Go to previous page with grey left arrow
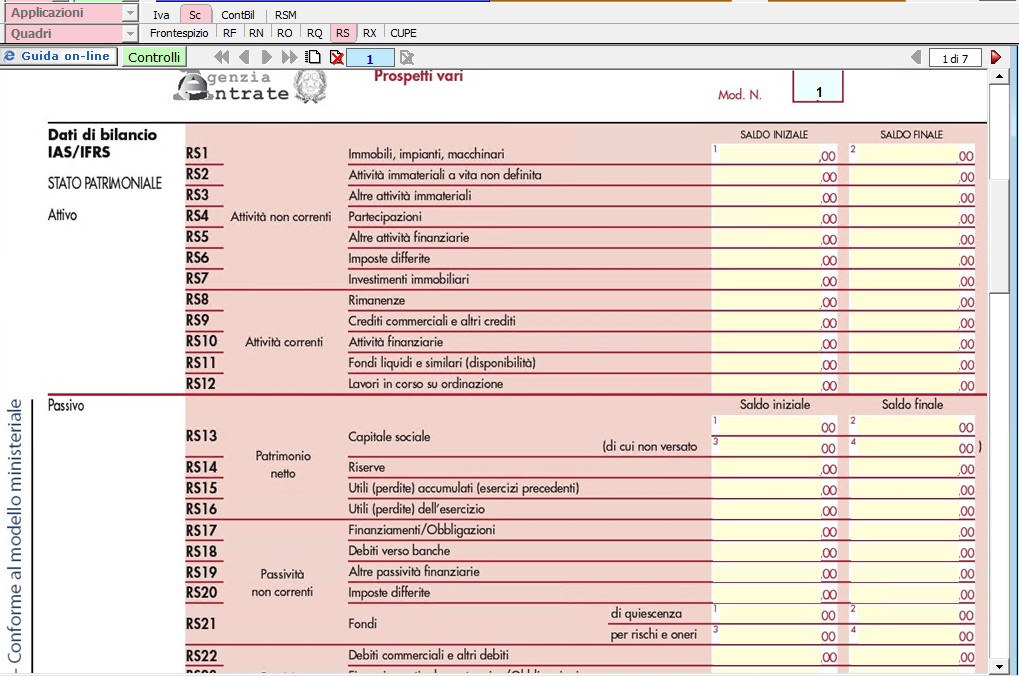Image resolution: width=1019 pixels, height=677 pixels. (916, 57)
